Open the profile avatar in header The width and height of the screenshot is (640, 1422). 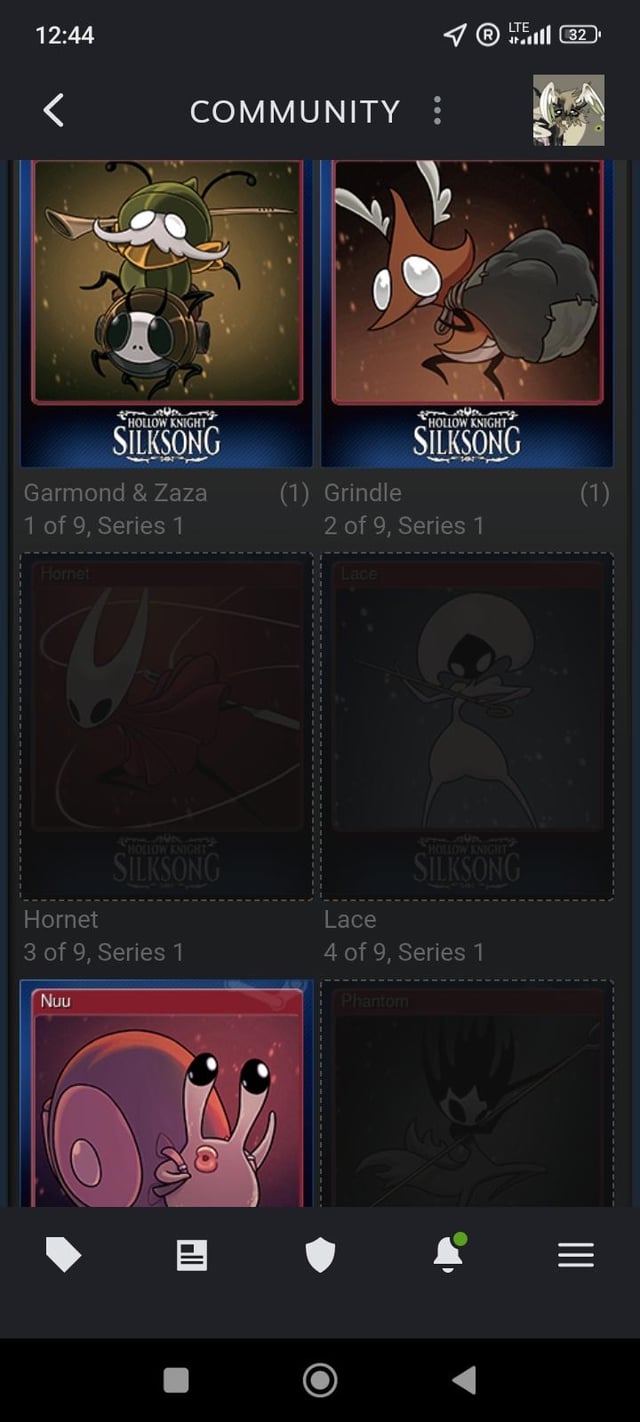coord(568,110)
